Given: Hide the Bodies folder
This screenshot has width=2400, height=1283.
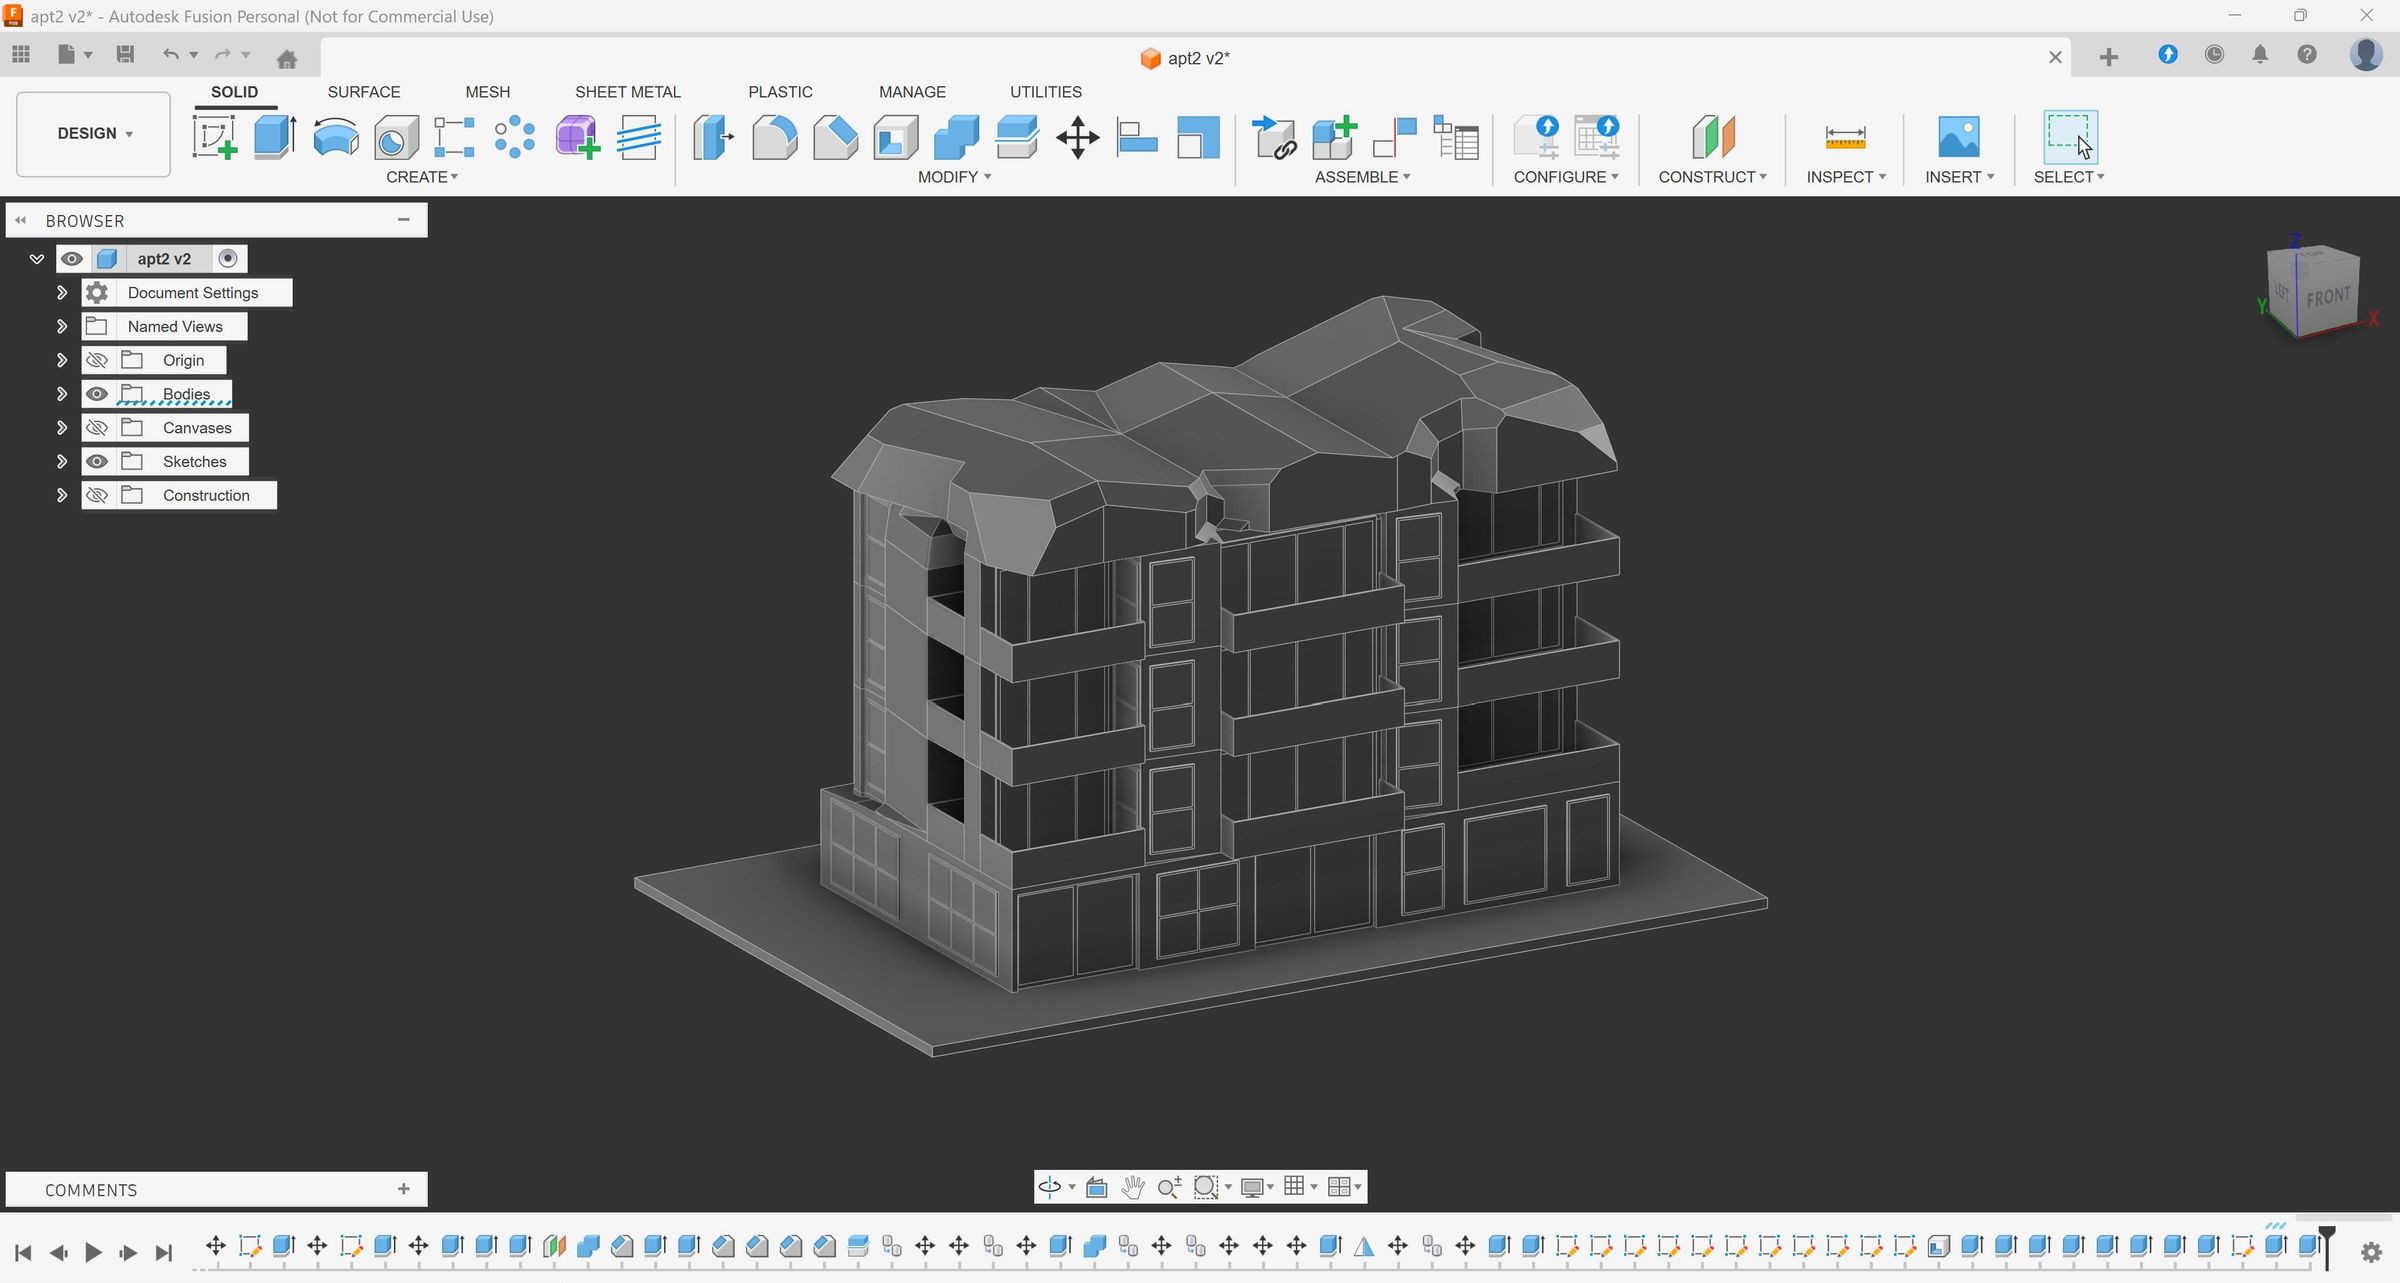Looking at the screenshot, I should [x=97, y=394].
